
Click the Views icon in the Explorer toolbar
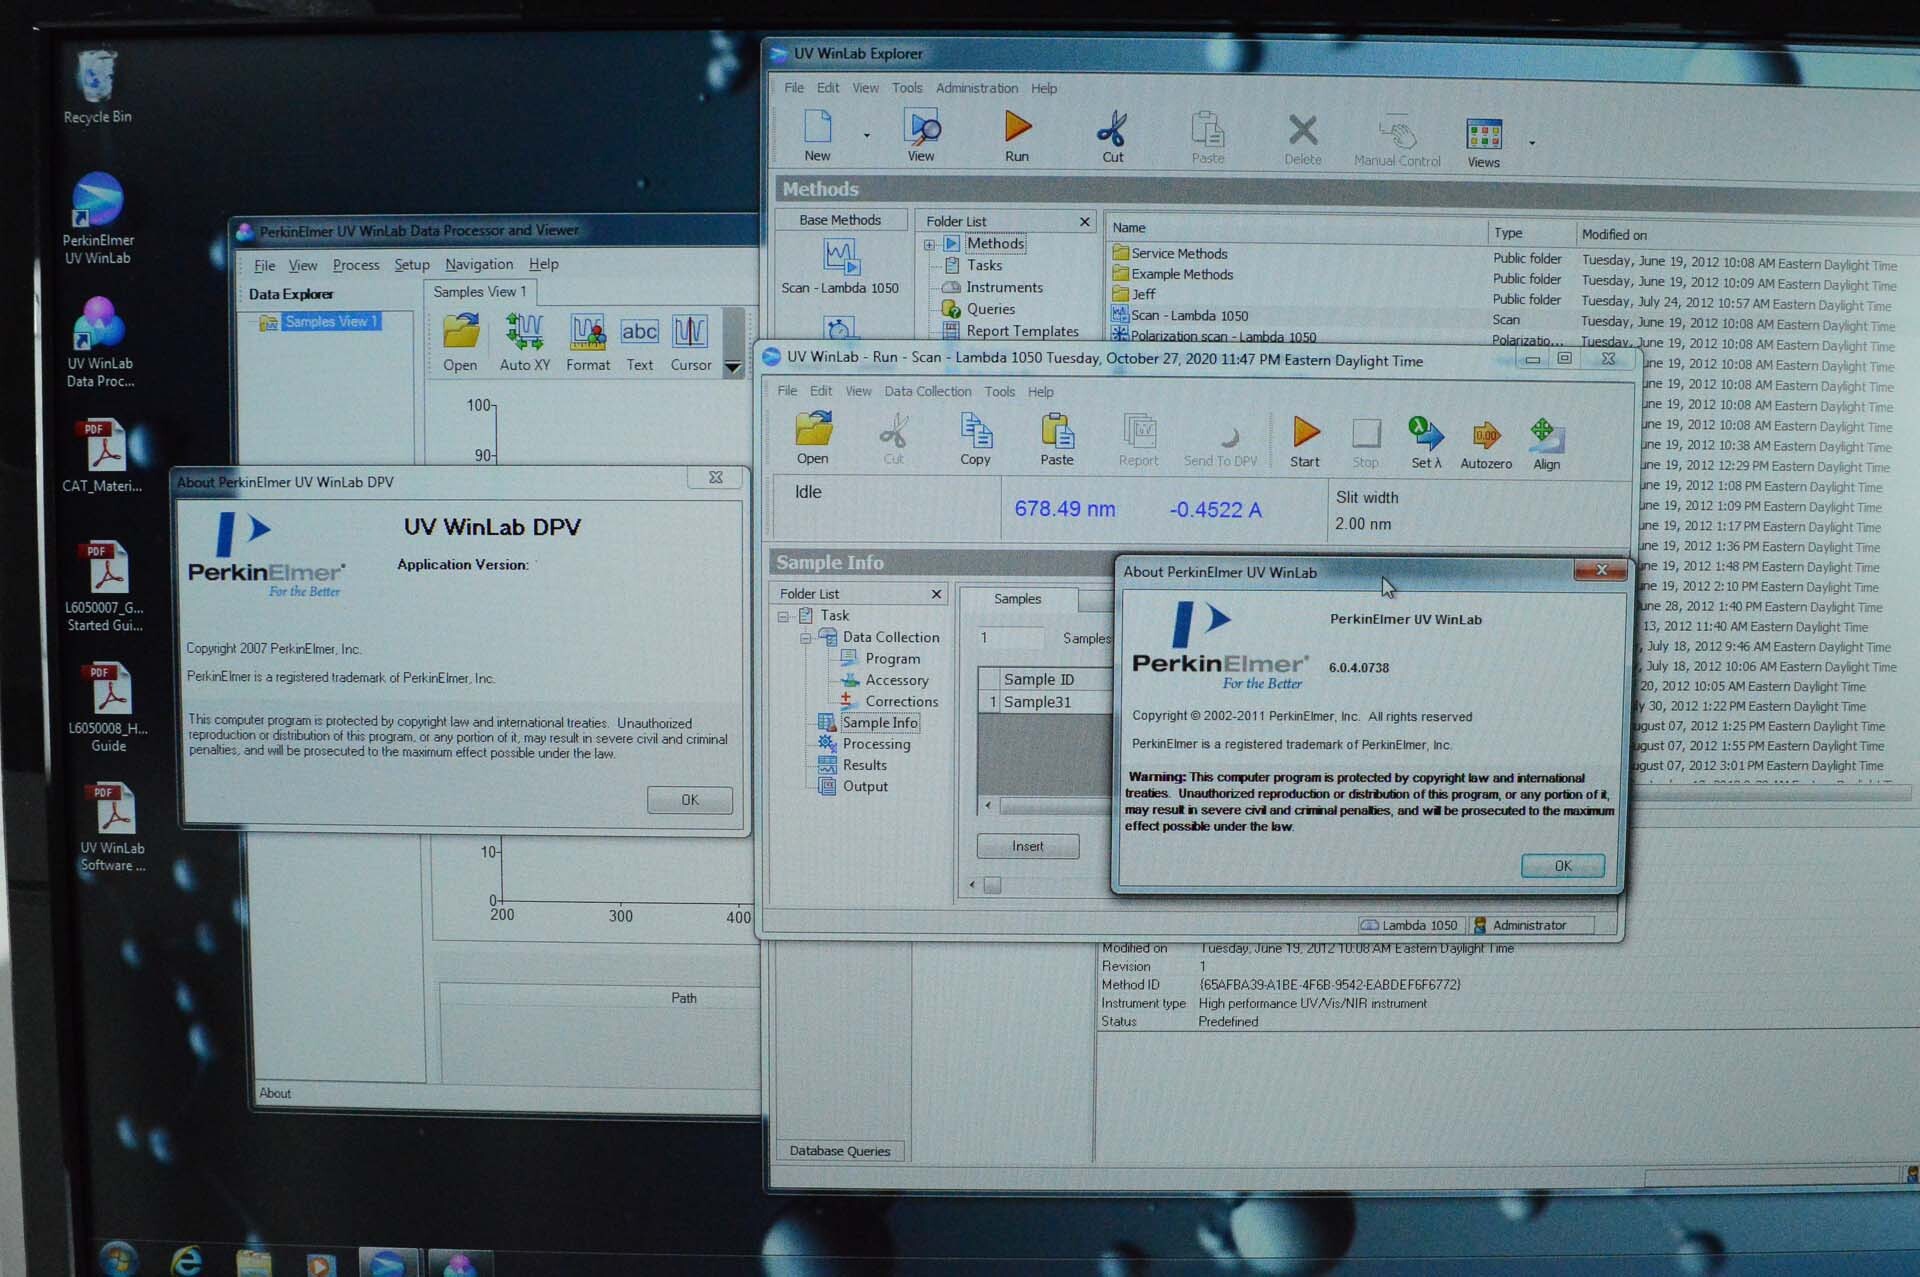(1484, 135)
